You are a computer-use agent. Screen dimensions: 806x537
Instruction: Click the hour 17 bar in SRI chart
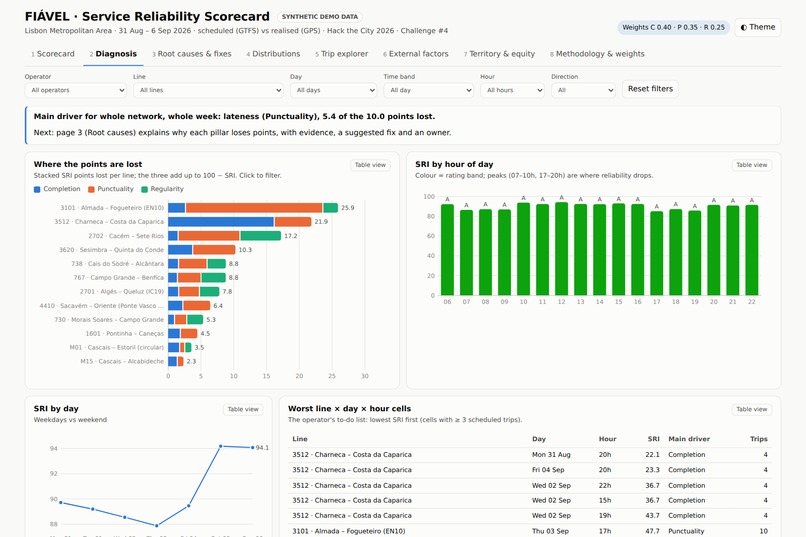point(656,253)
